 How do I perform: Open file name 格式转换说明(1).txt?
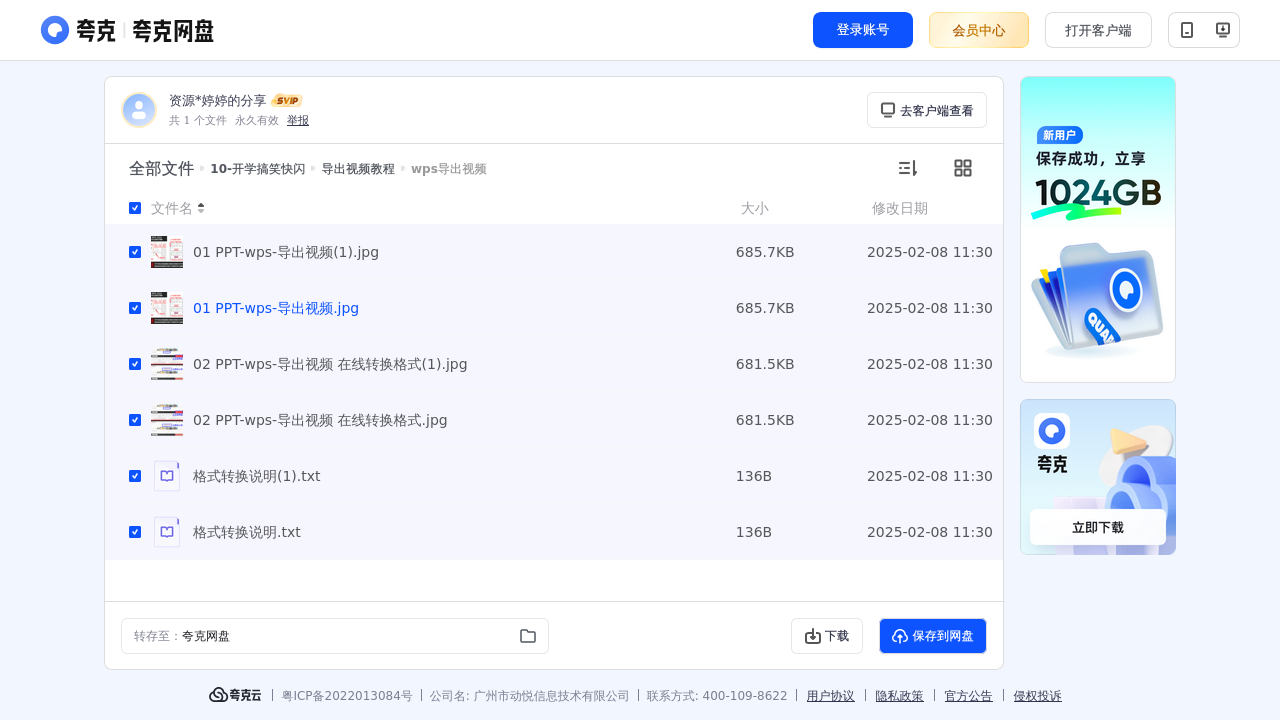tap(257, 476)
